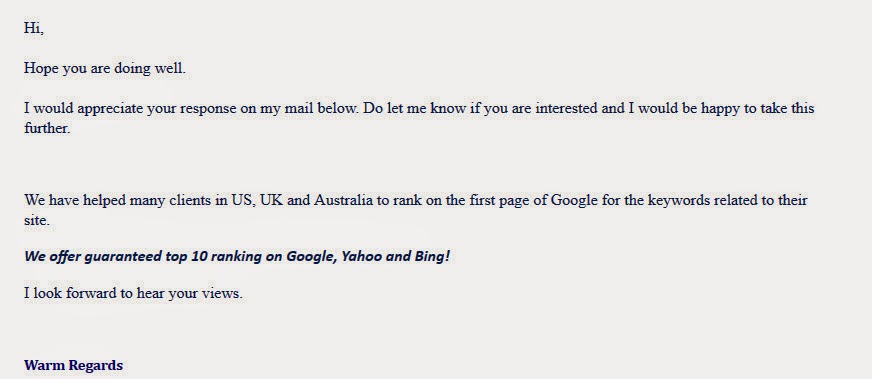Click the words "US, UK and Australia"

tap(302, 200)
